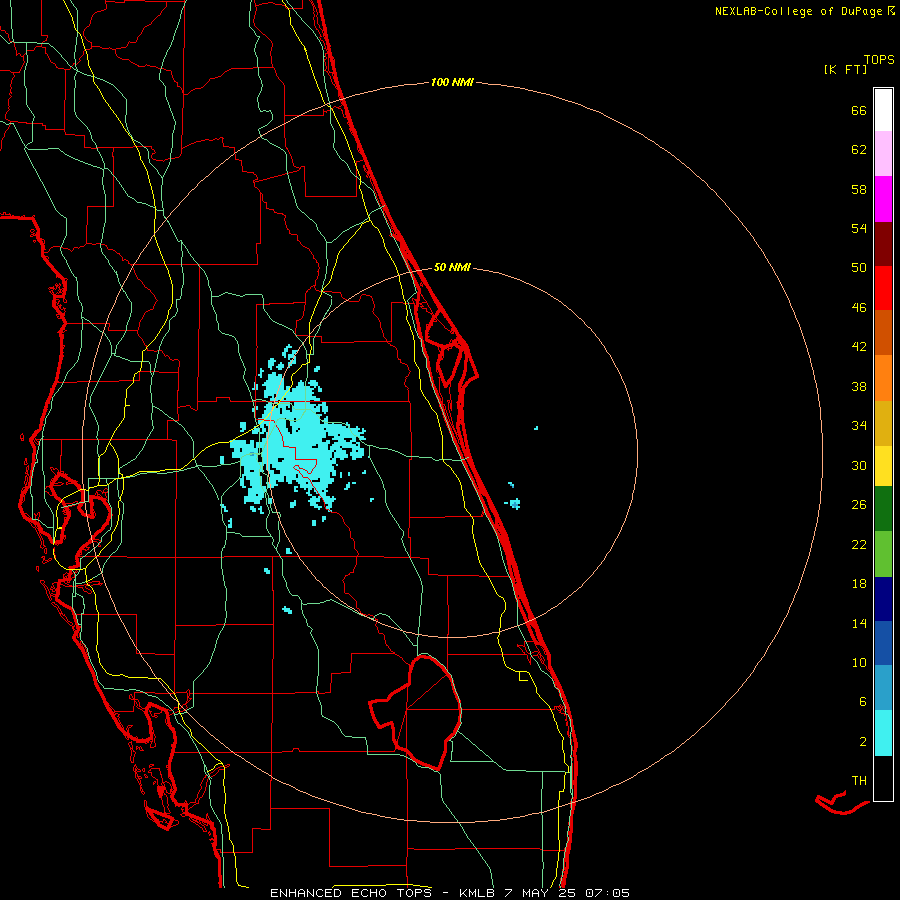The image size is (900, 900).
Task: Click the dark green legend swatch near 26
Action: (883, 509)
